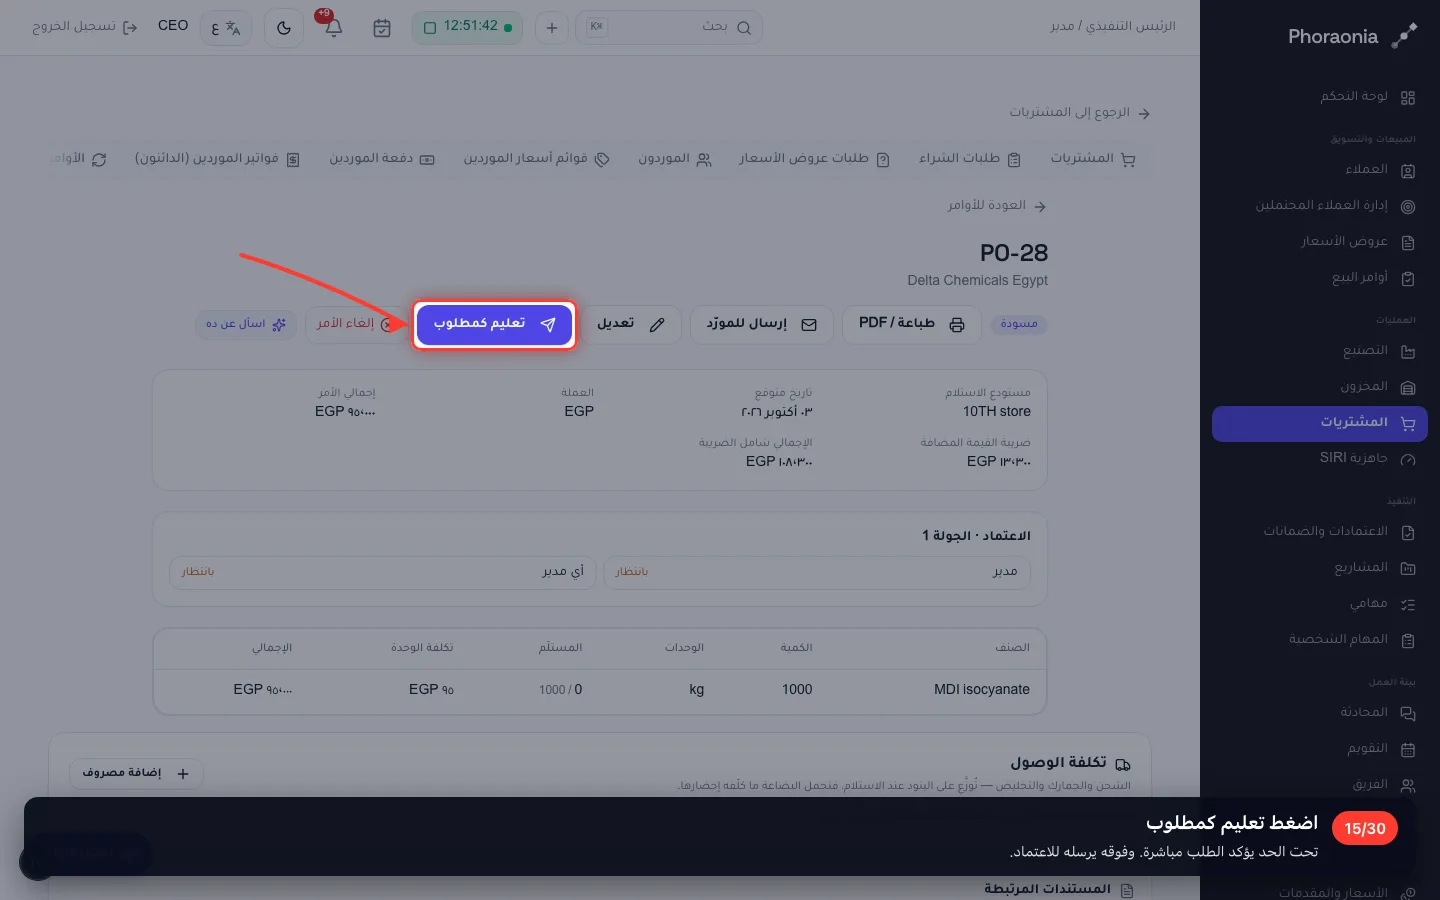Switch to 'الموردون' suppliers tab
Viewport: 1440px width, 900px height.
[675, 158]
